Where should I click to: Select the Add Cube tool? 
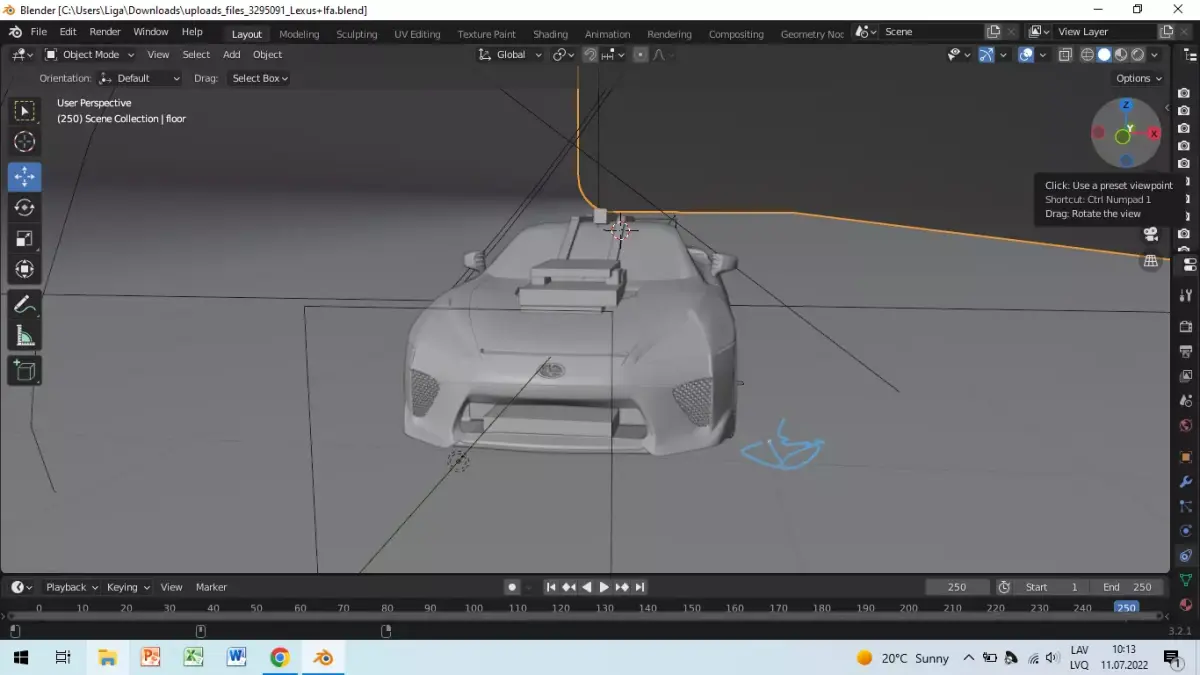(x=25, y=370)
